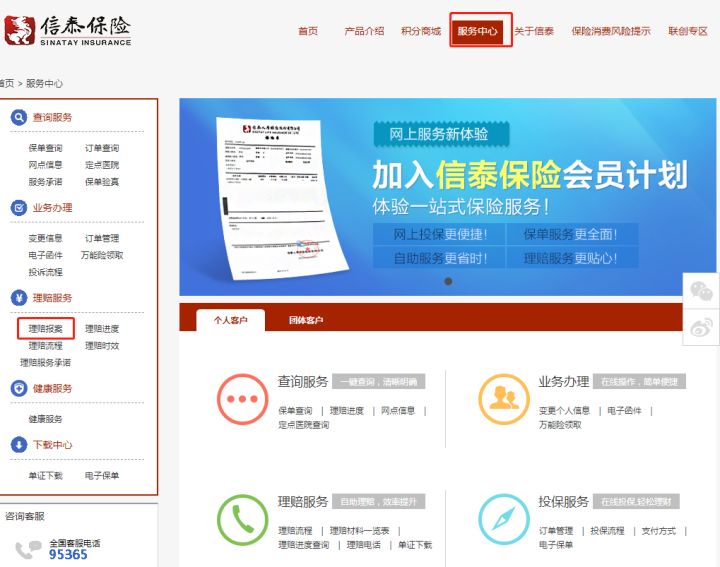Click 理赔进度 in the sidebar
Screen dimensions: 720x567
102,329
